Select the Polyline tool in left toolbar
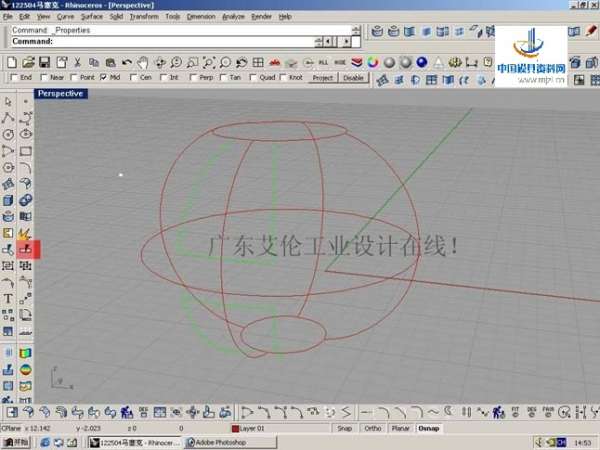The width and height of the screenshot is (600, 450). [8, 118]
